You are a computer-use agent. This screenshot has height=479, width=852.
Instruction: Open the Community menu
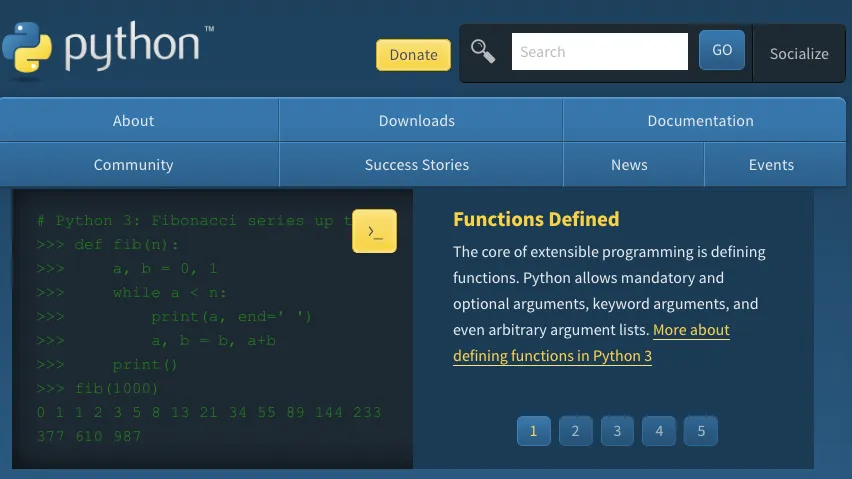pyautogui.click(x=133, y=165)
